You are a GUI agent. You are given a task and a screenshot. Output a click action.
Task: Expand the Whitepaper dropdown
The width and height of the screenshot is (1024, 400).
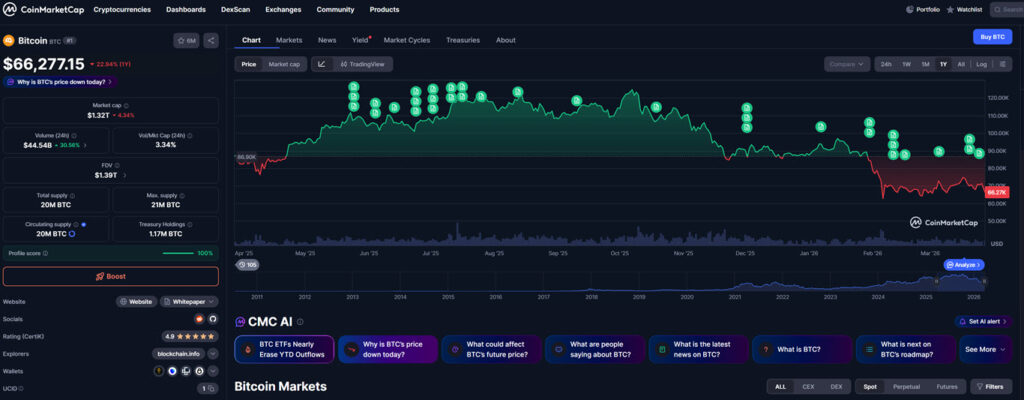tap(190, 301)
